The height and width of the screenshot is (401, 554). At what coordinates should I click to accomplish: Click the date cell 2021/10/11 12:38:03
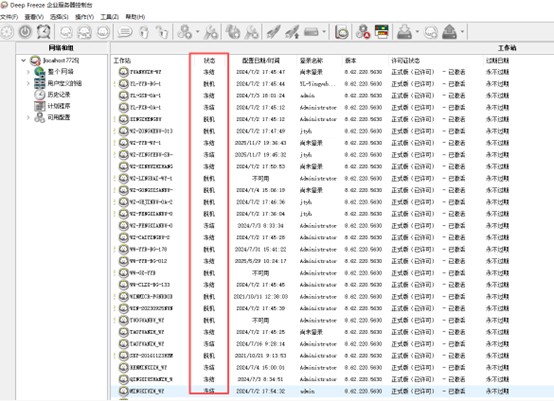click(x=260, y=297)
